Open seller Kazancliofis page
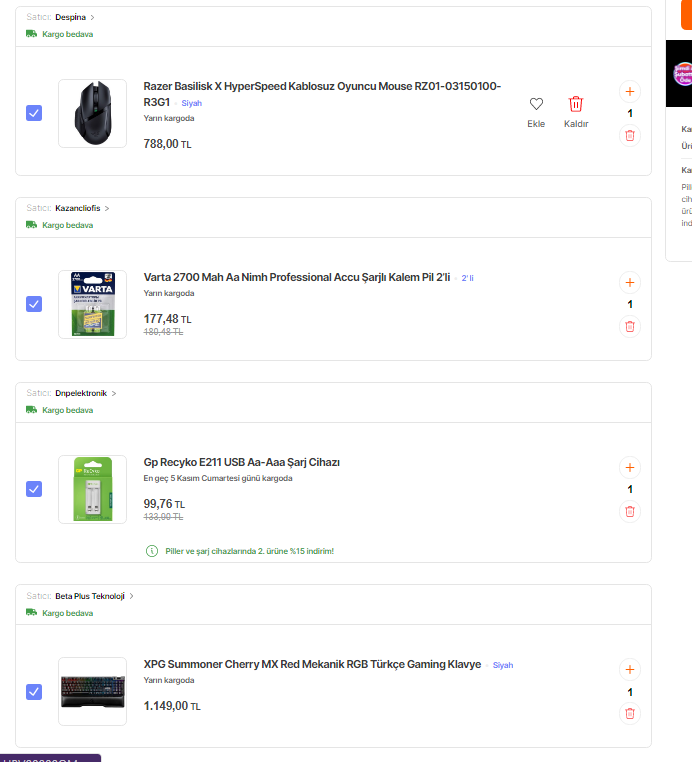Image resolution: width=692 pixels, height=762 pixels. click(78, 208)
